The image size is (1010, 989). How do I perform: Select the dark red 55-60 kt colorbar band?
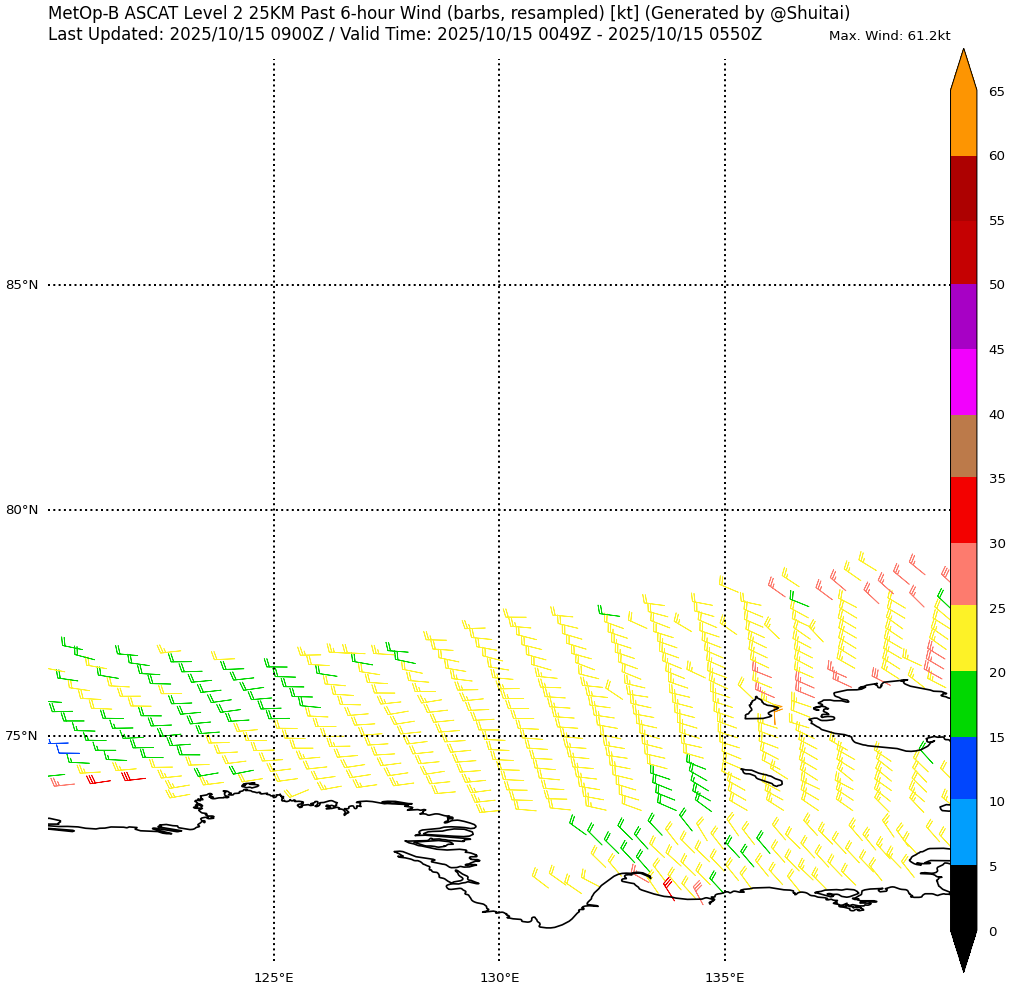(963, 188)
